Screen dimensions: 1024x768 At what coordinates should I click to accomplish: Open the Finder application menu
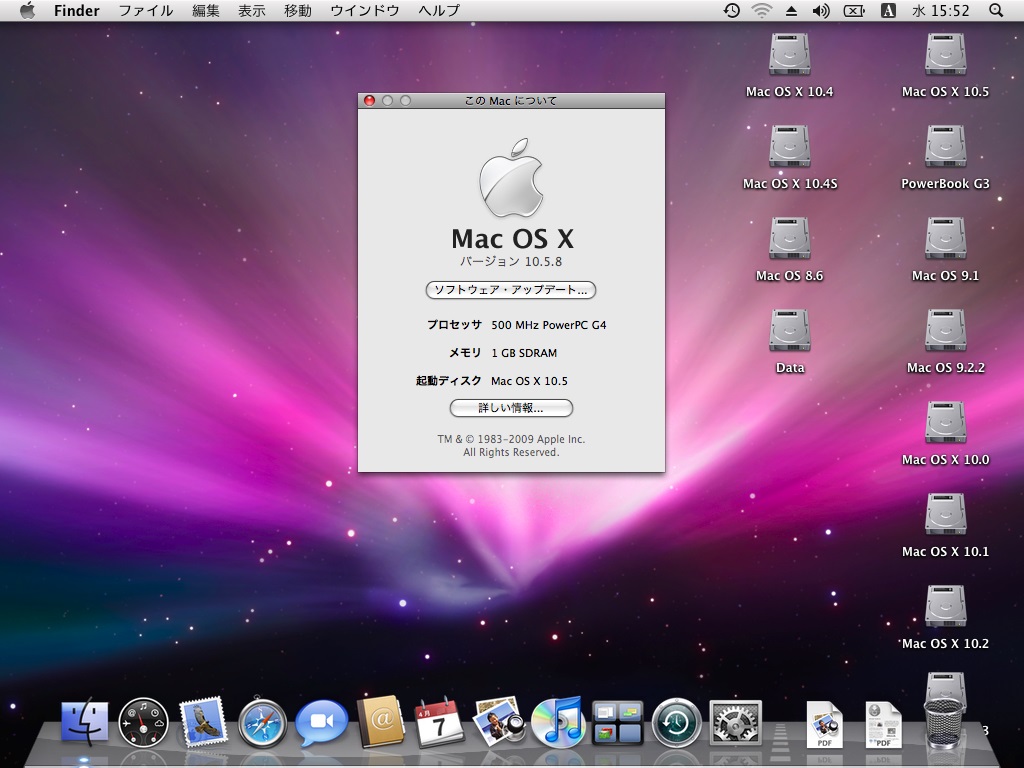[76, 10]
